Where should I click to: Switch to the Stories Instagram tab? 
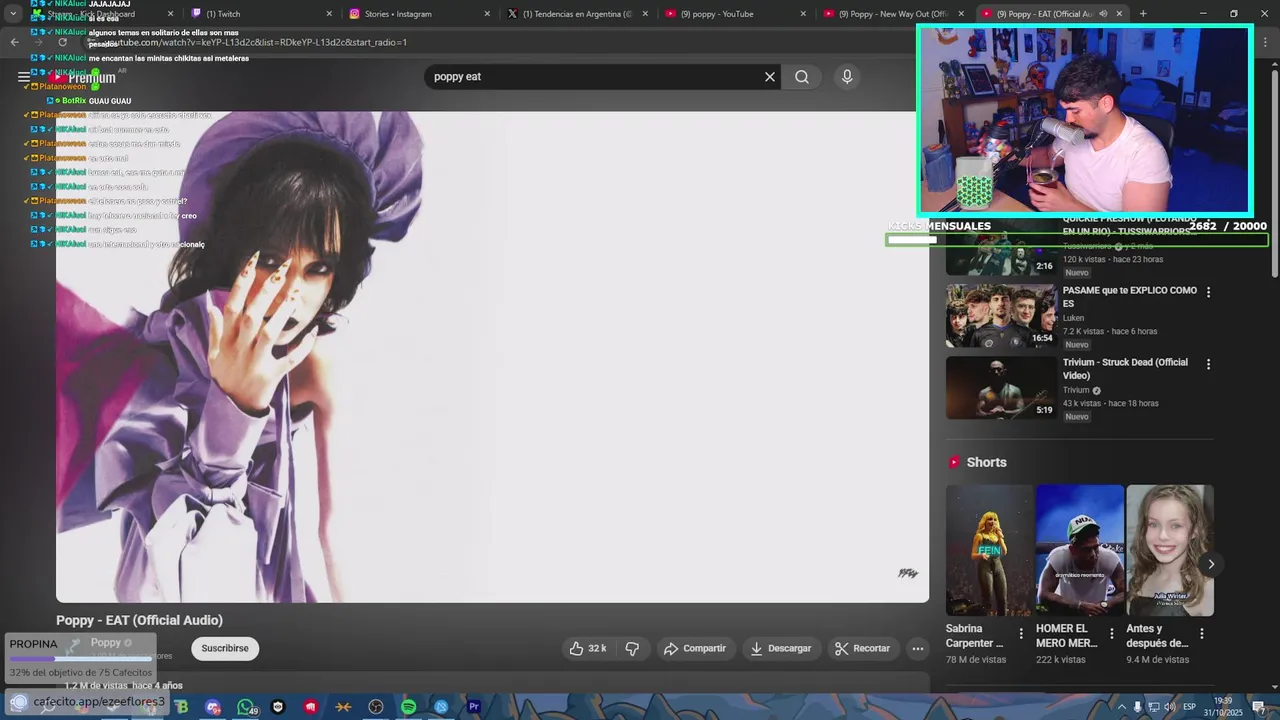pyautogui.click(x=419, y=14)
